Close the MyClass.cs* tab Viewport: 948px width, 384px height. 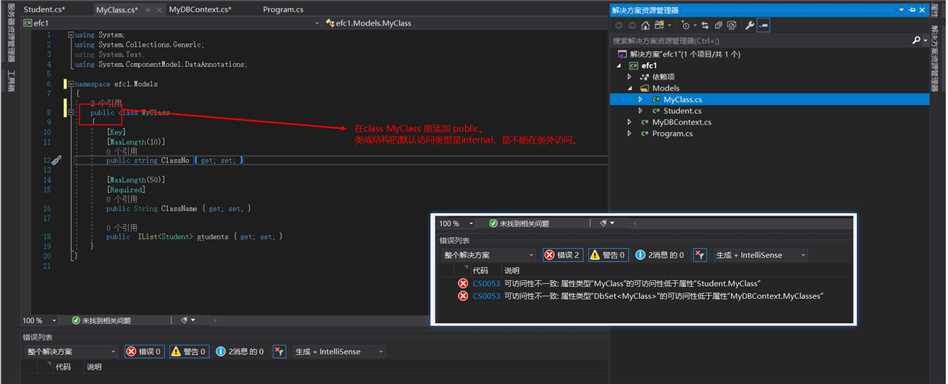click(158, 10)
